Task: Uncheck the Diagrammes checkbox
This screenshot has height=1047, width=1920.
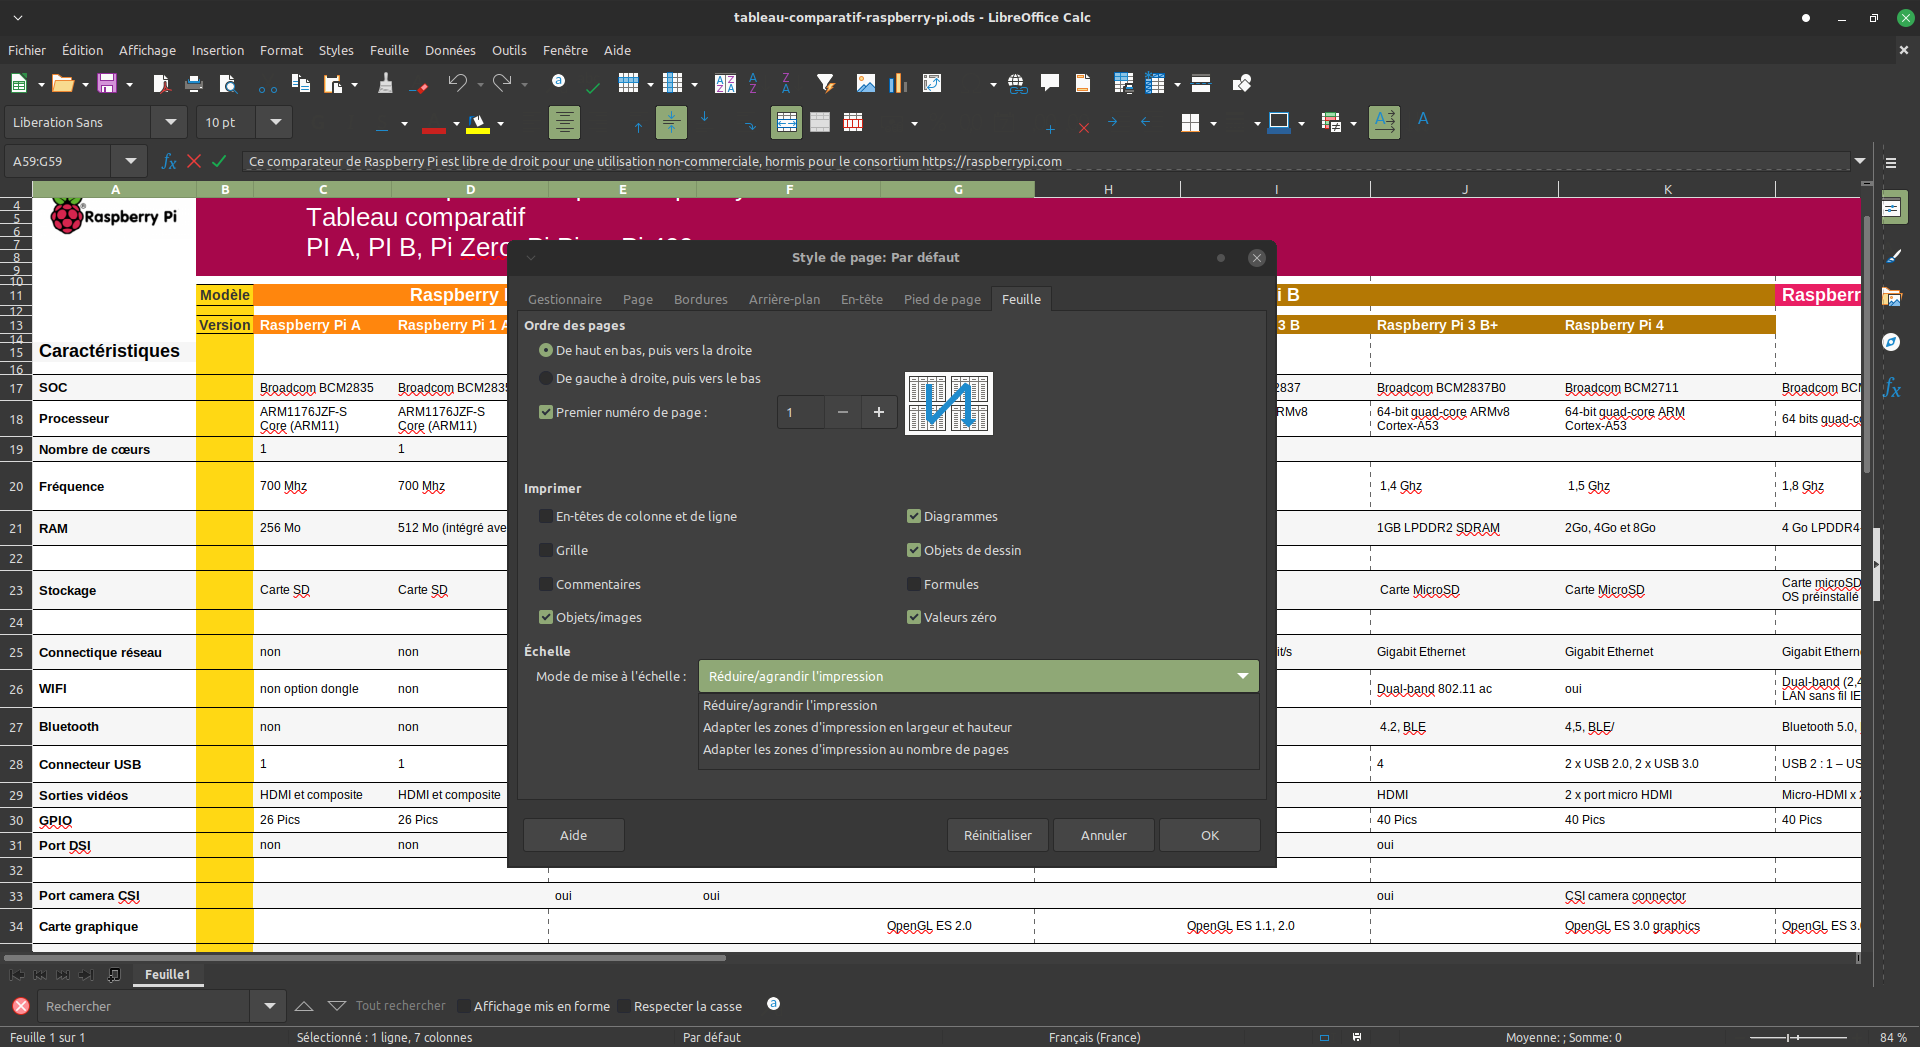Action: pyautogui.click(x=914, y=516)
